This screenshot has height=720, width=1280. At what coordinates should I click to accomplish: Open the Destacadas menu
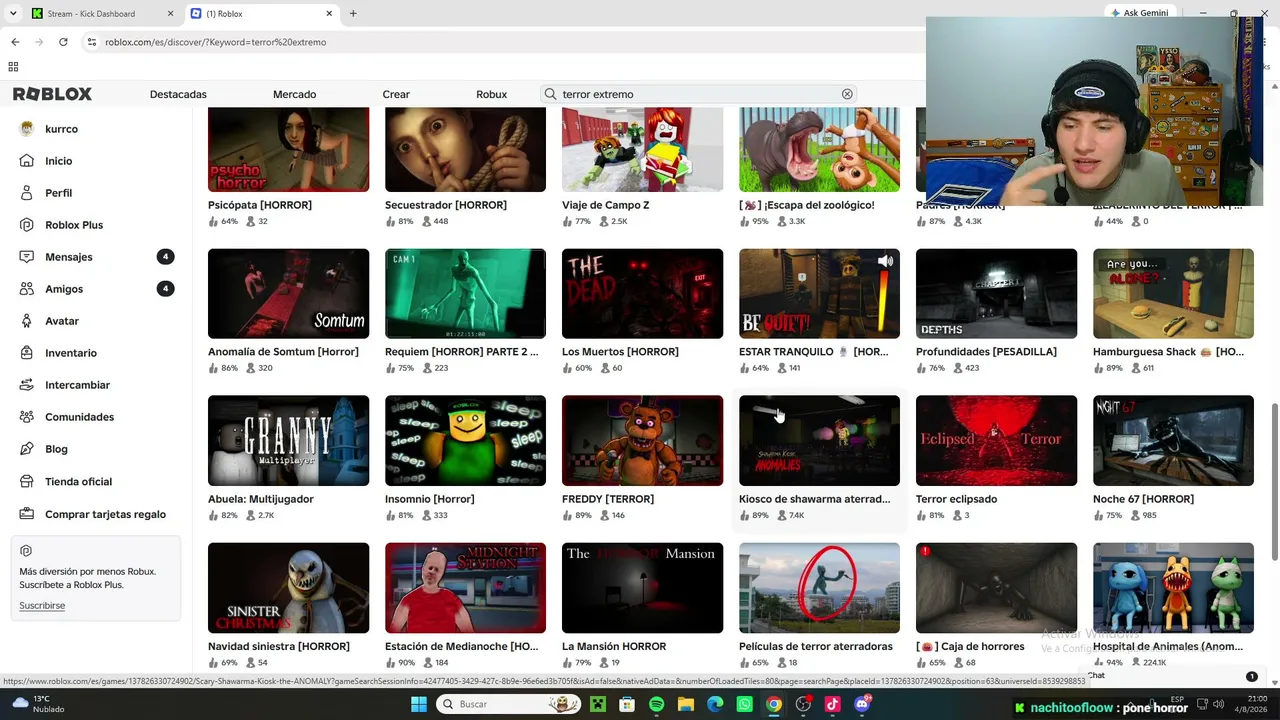tap(178, 94)
